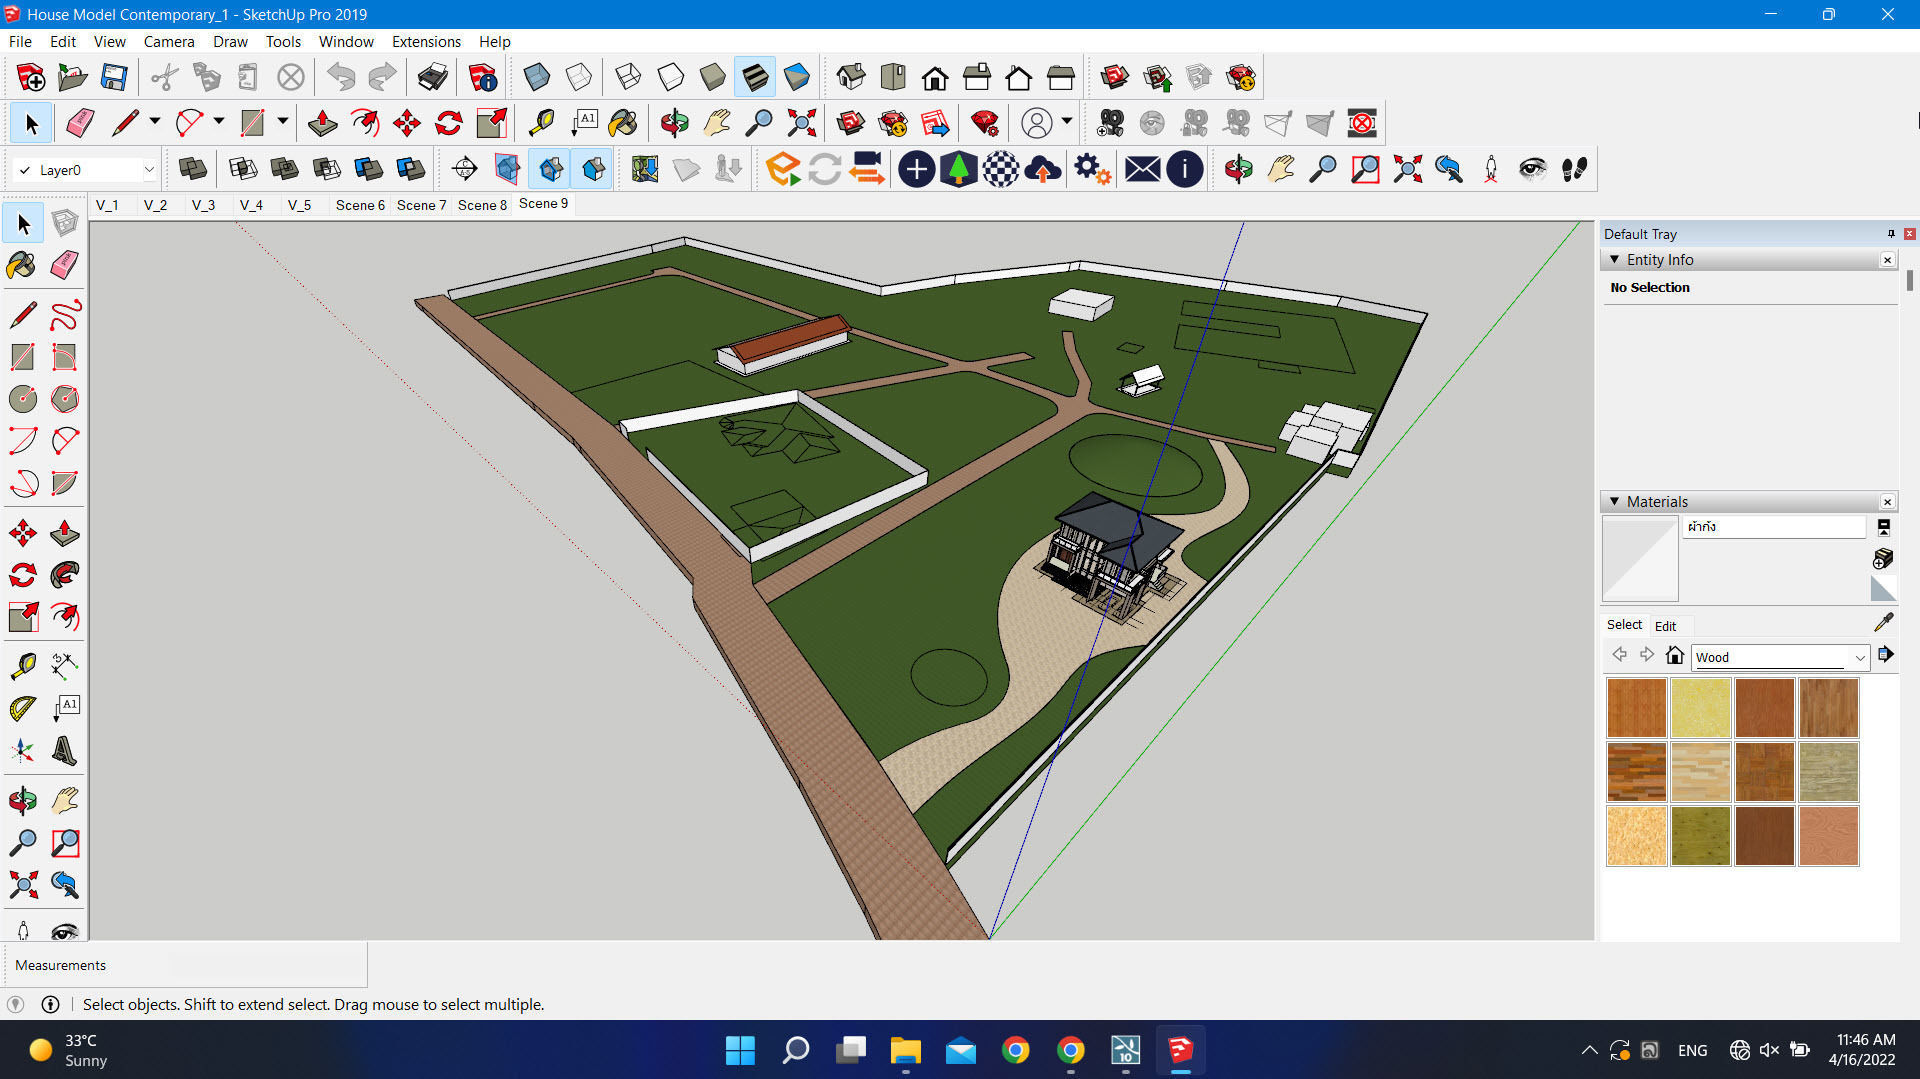Open the Draw menu
Viewport: 1920px width, 1079px height.
tap(230, 41)
